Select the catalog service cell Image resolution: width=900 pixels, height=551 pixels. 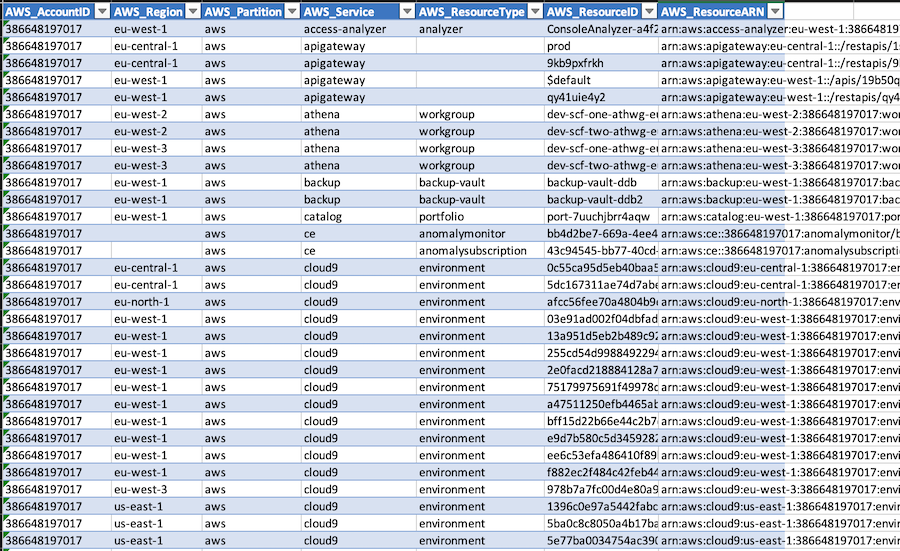pyautogui.click(x=358, y=216)
